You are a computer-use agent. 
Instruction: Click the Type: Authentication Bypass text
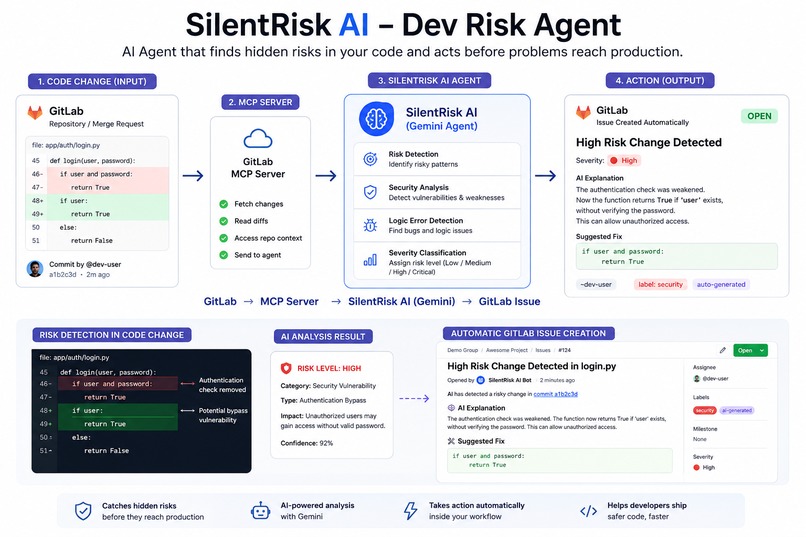(x=323, y=400)
